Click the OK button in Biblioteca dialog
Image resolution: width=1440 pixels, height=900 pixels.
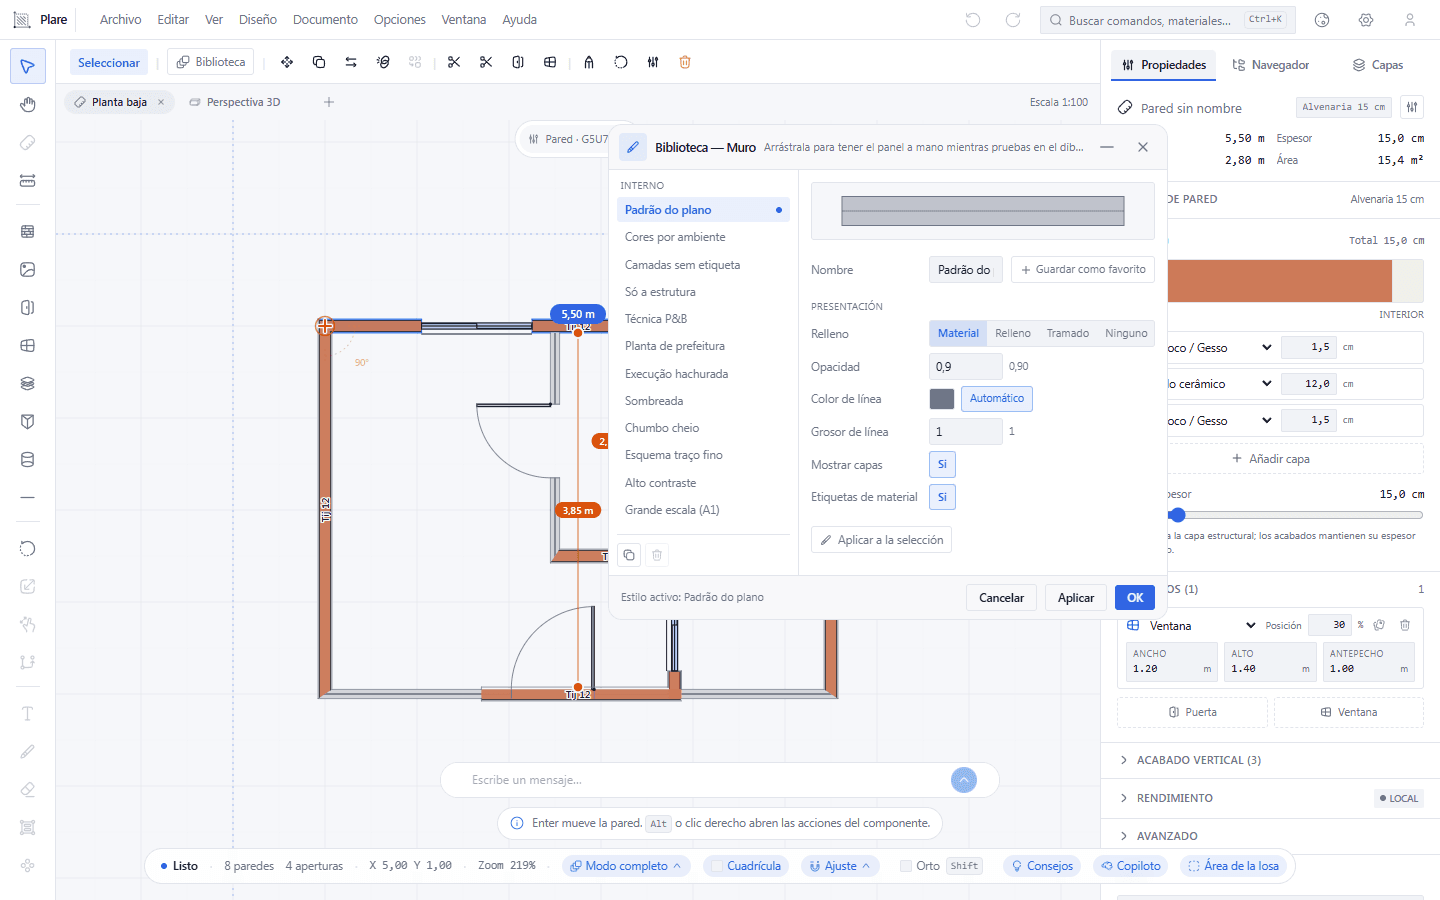tap(1135, 598)
